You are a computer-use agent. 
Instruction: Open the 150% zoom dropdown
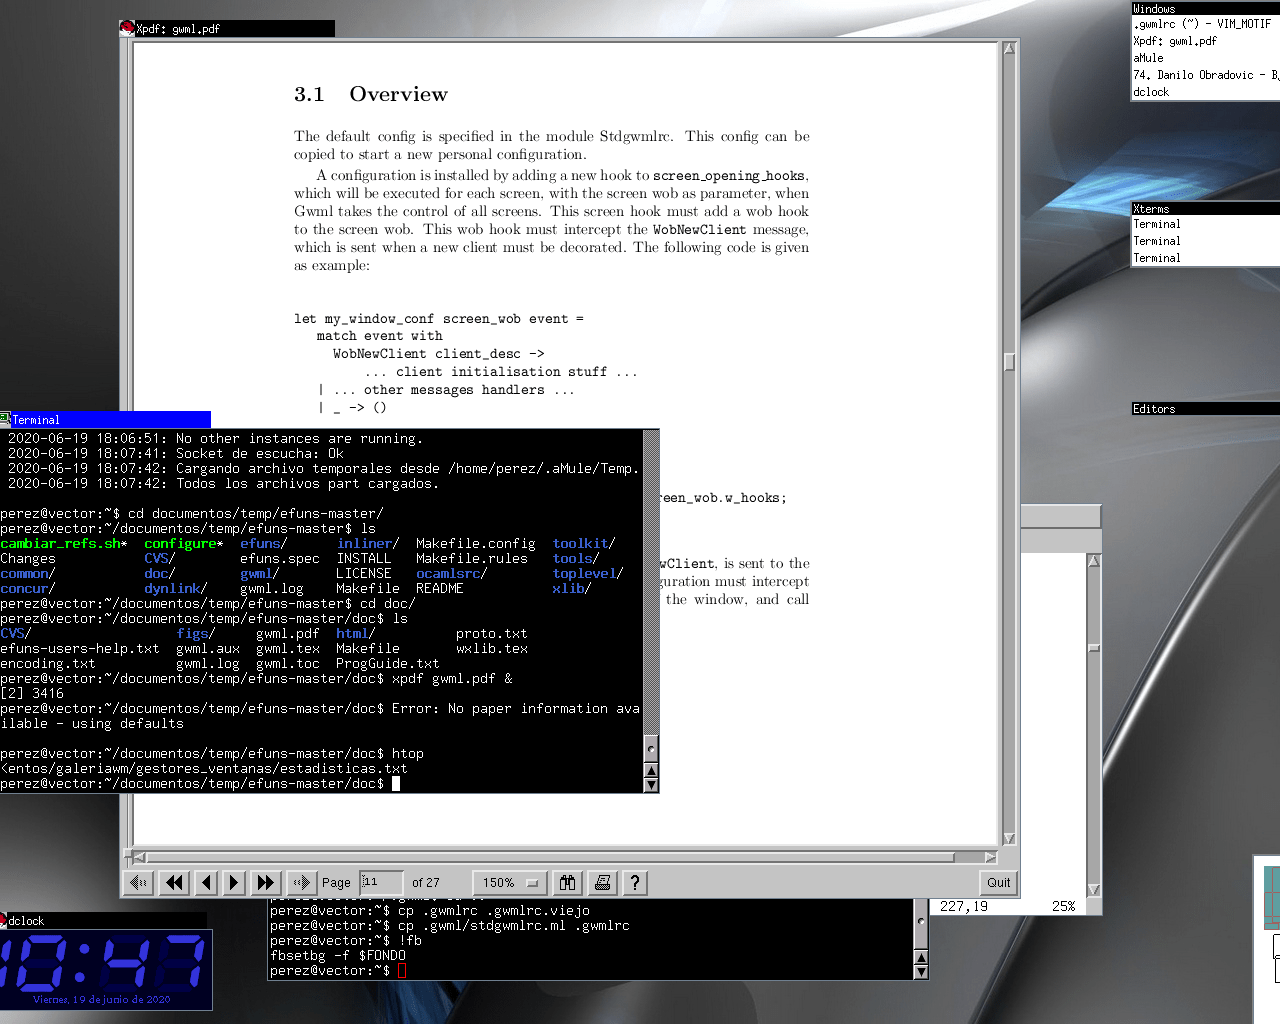pos(510,882)
